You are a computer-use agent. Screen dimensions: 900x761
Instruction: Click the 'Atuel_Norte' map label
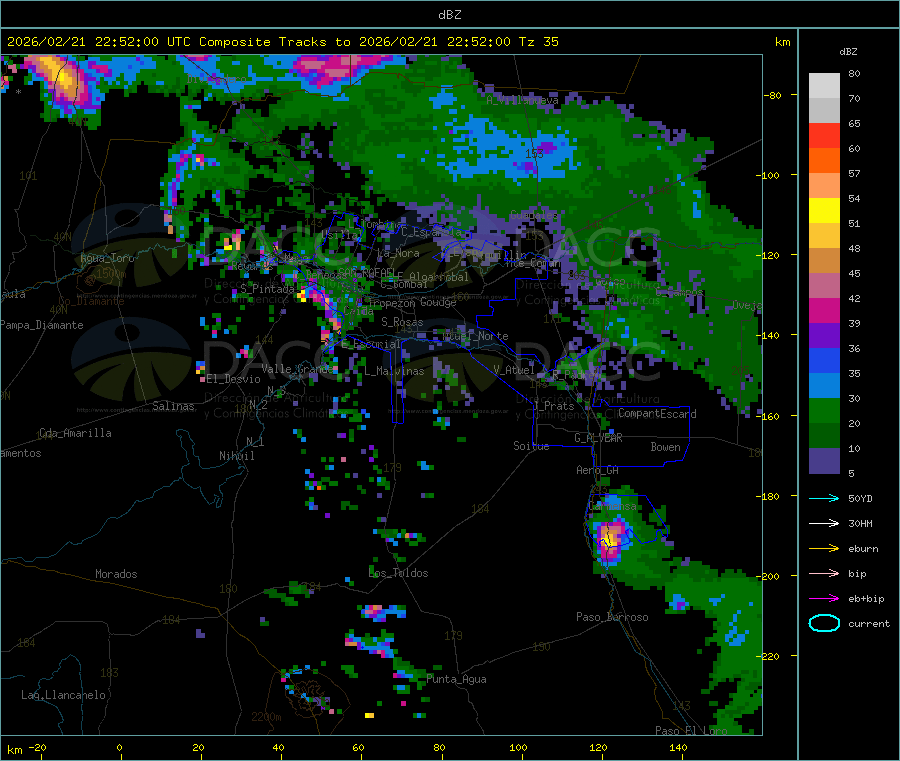(x=475, y=336)
